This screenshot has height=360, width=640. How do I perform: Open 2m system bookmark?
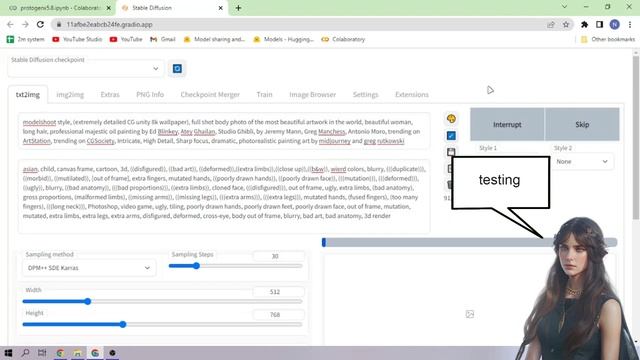(26, 39)
